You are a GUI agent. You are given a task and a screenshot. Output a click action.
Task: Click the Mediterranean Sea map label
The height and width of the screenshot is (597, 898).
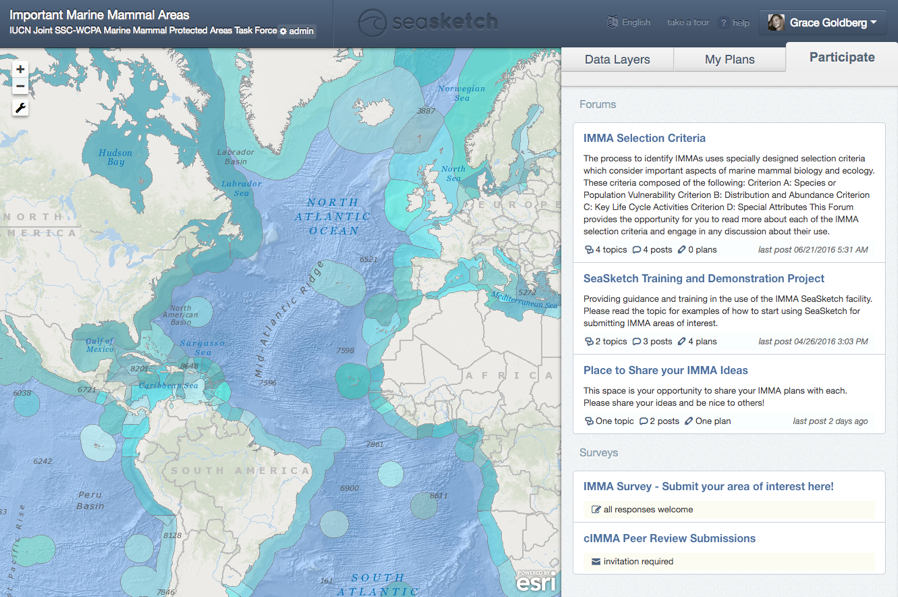[x=523, y=300]
